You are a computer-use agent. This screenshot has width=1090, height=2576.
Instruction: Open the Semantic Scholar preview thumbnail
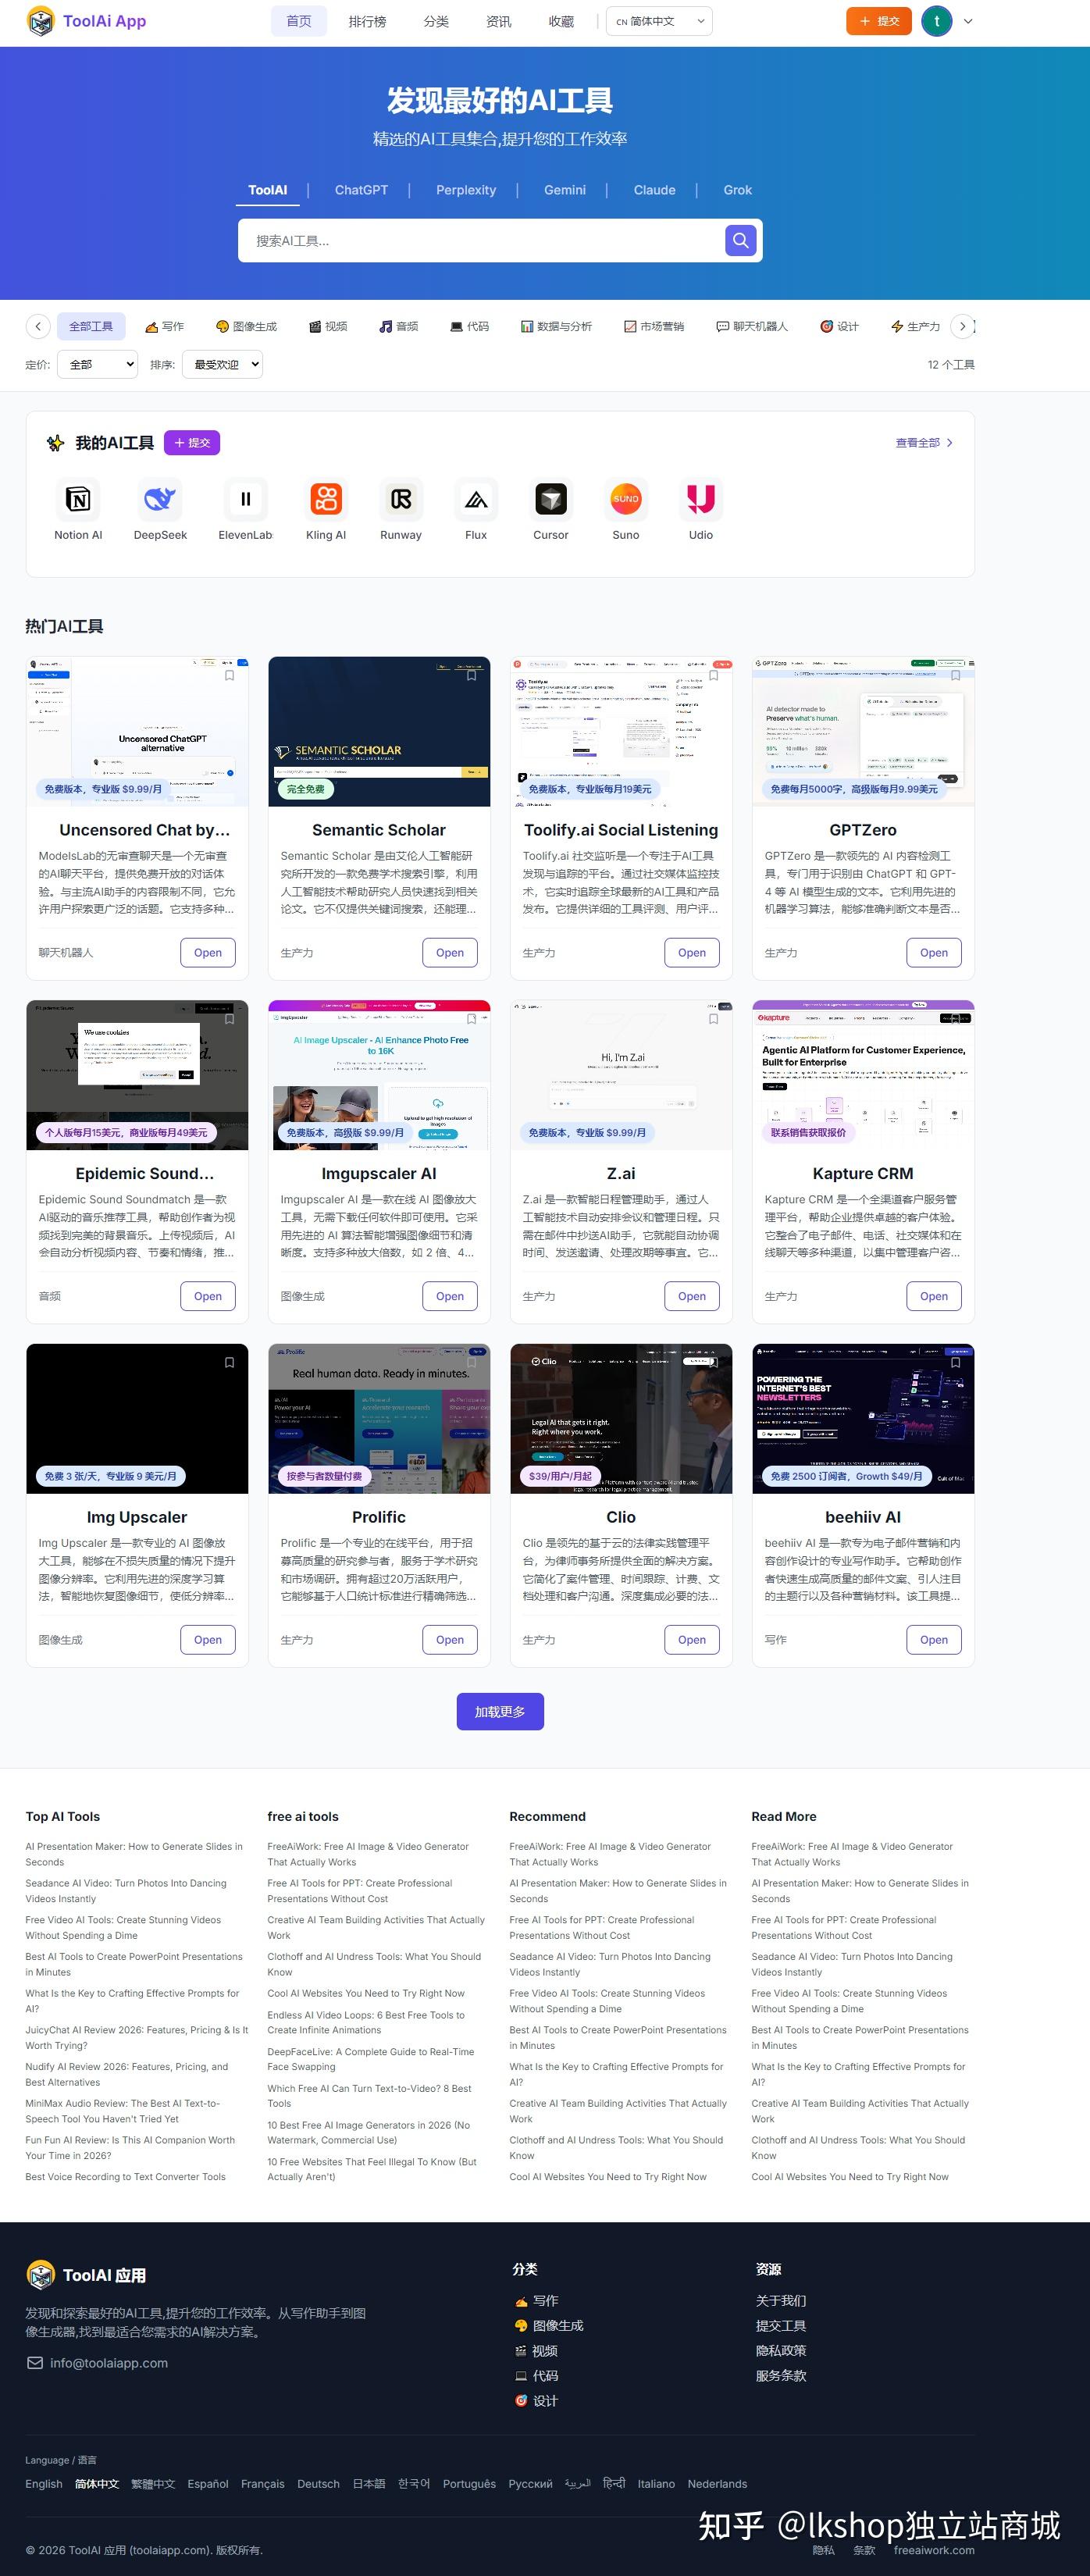click(x=379, y=731)
